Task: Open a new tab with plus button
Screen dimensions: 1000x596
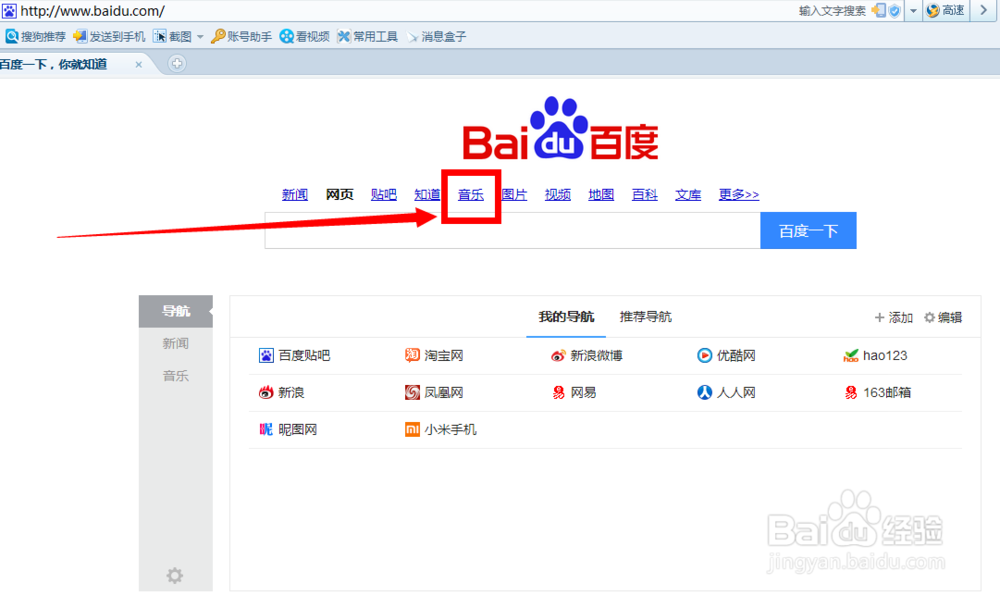Action: pyautogui.click(x=177, y=63)
